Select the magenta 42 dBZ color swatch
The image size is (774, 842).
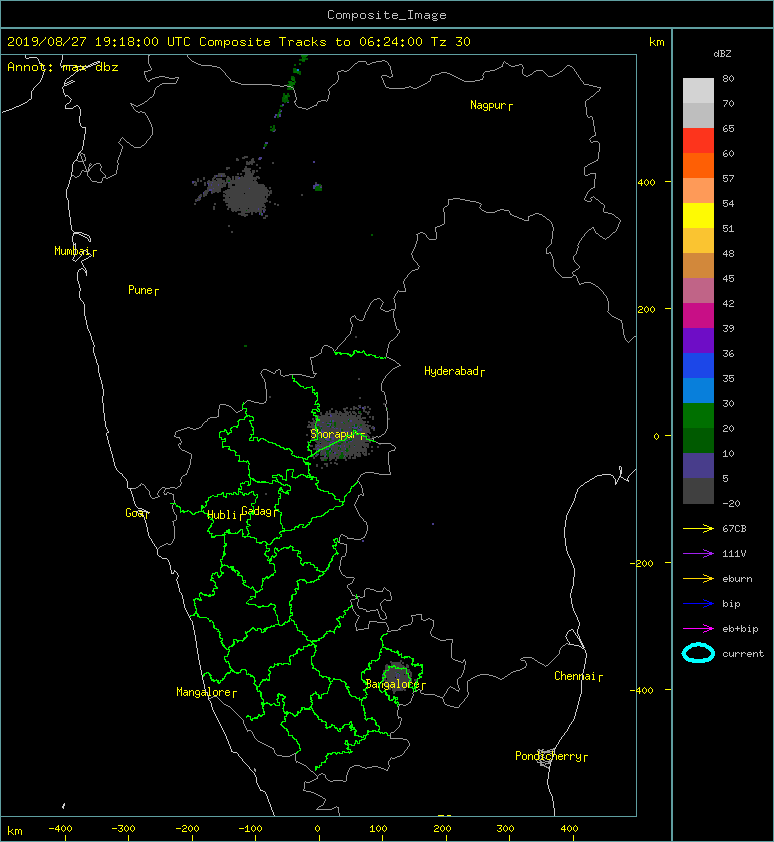point(698,315)
